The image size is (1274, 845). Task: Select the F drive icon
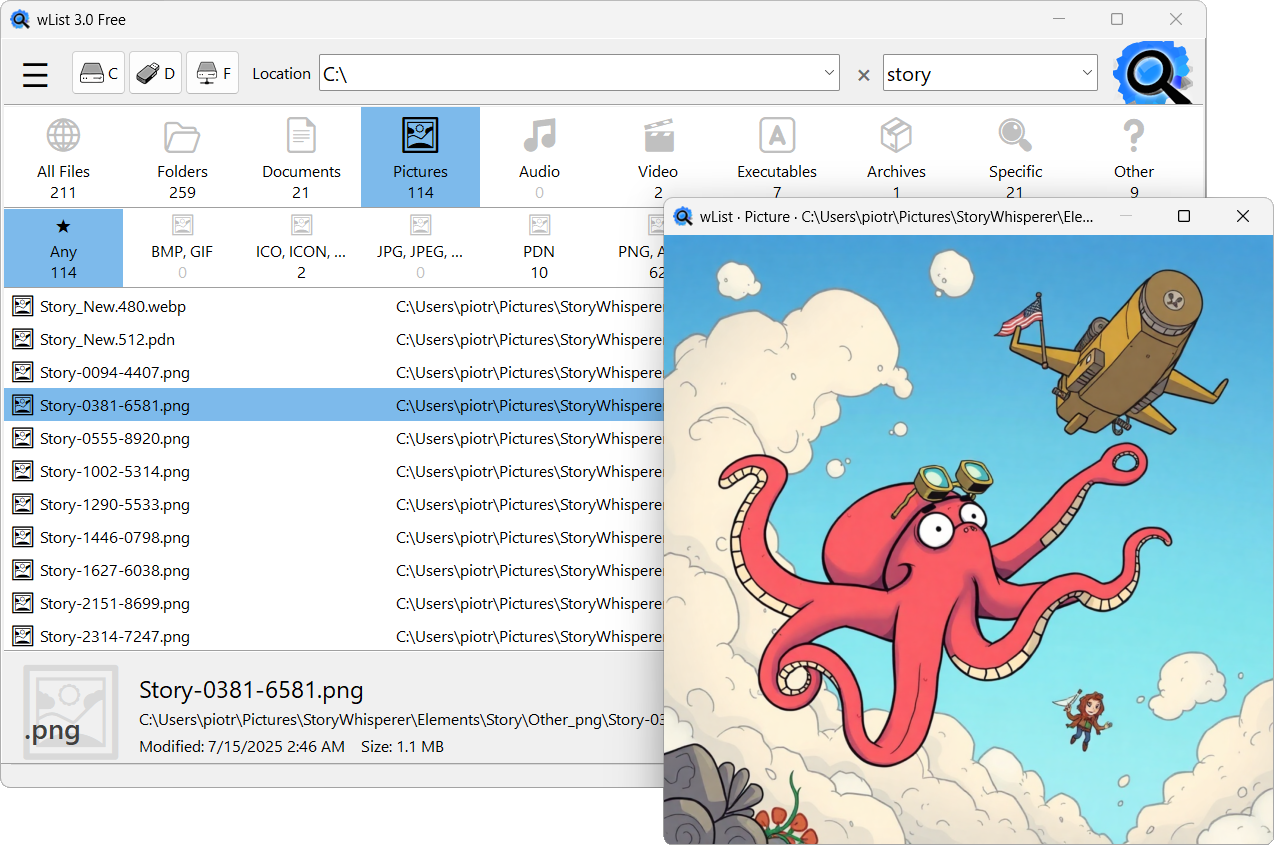(212, 73)
